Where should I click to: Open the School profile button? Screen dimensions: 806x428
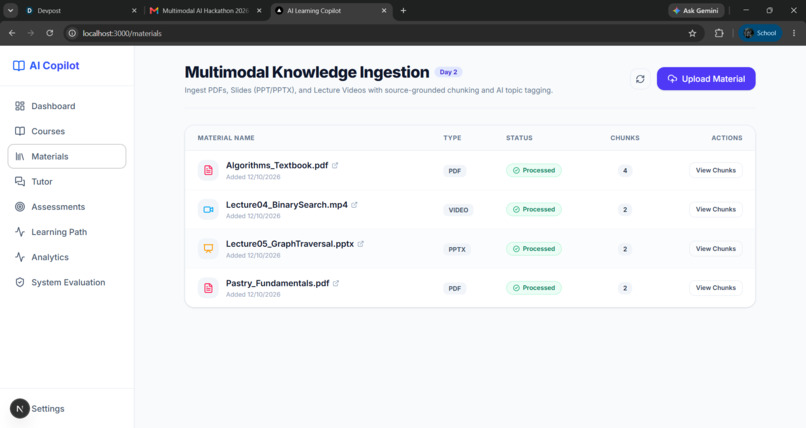click(760, 33)
